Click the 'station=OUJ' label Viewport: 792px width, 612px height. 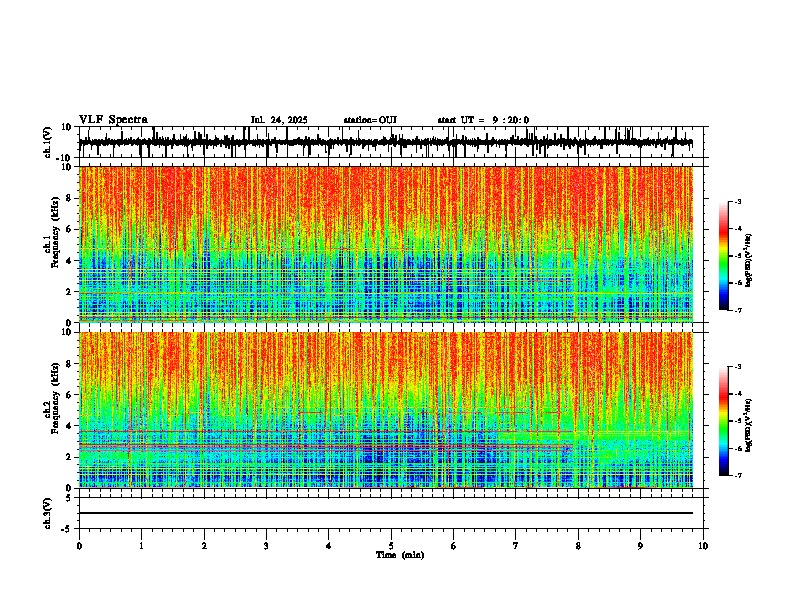click(x=370, y=120)
